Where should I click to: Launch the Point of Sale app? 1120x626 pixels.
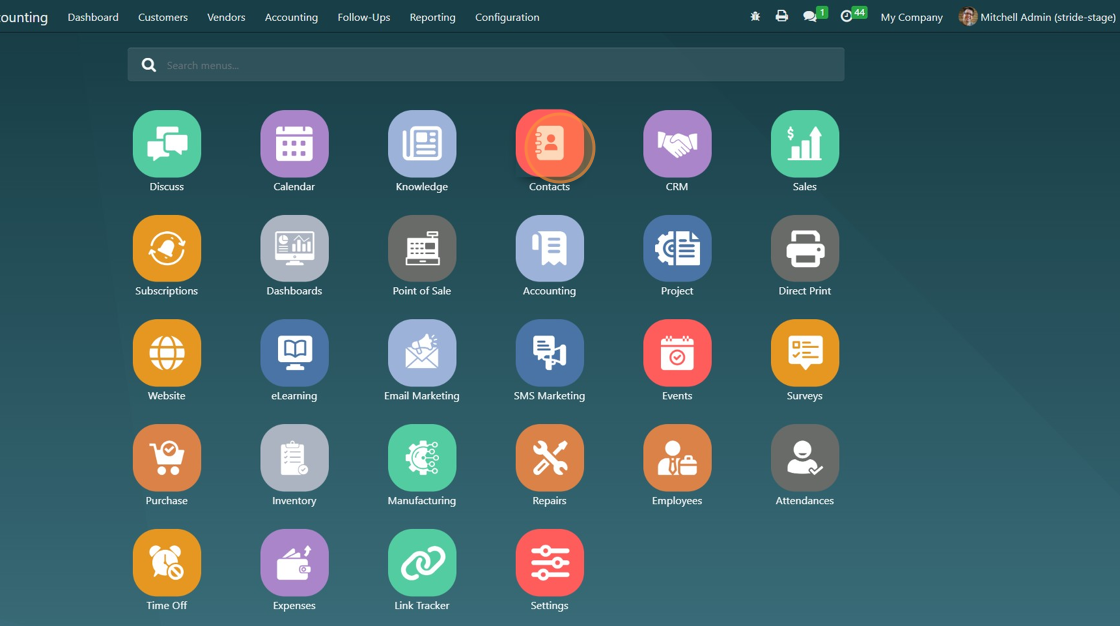click(x=421, y=249)
